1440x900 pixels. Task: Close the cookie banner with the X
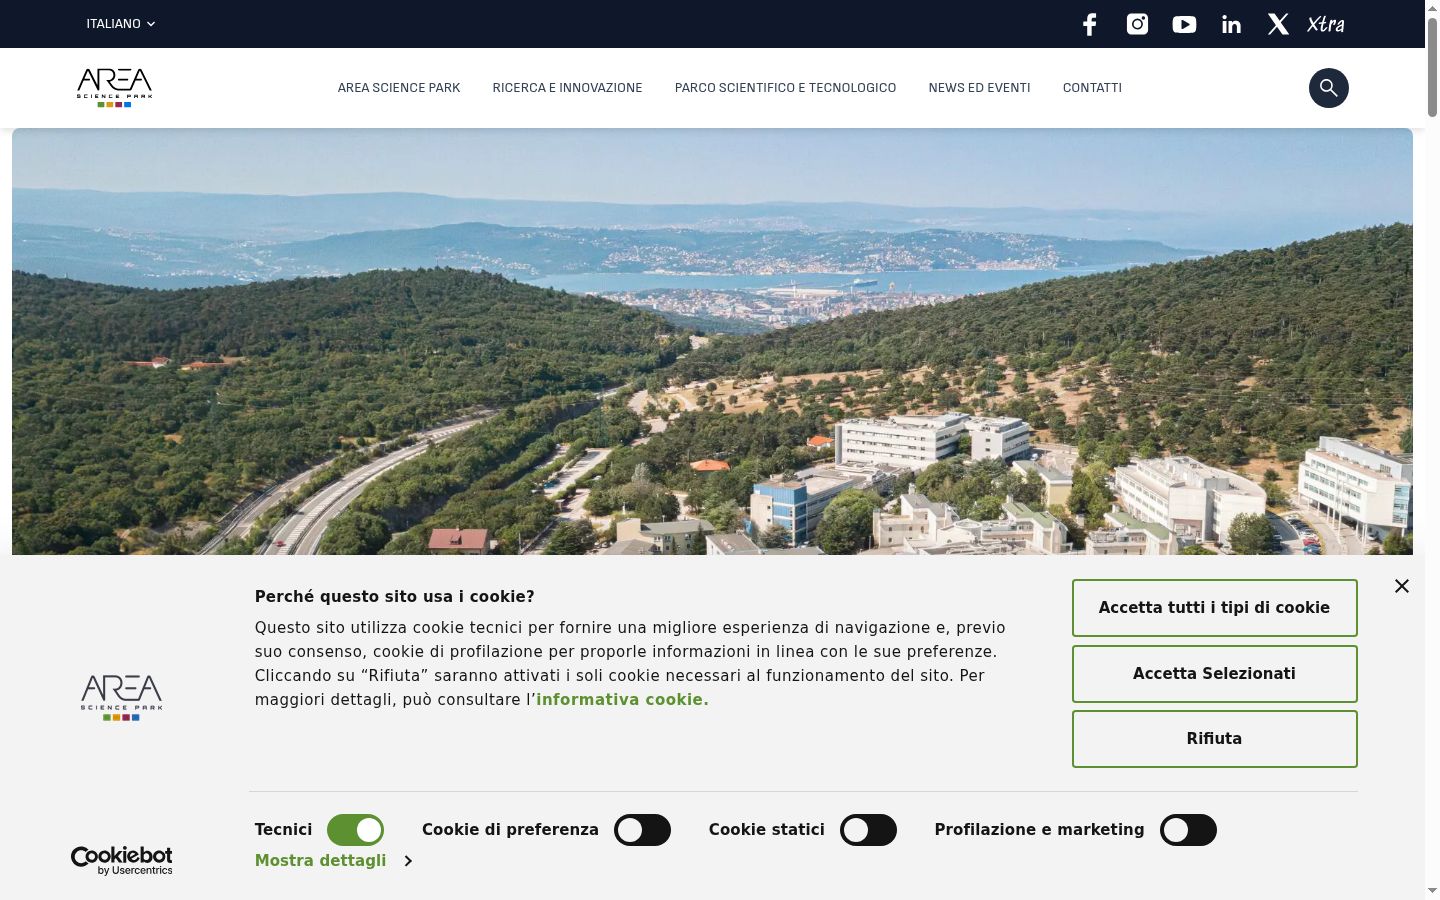[1402, 586]
